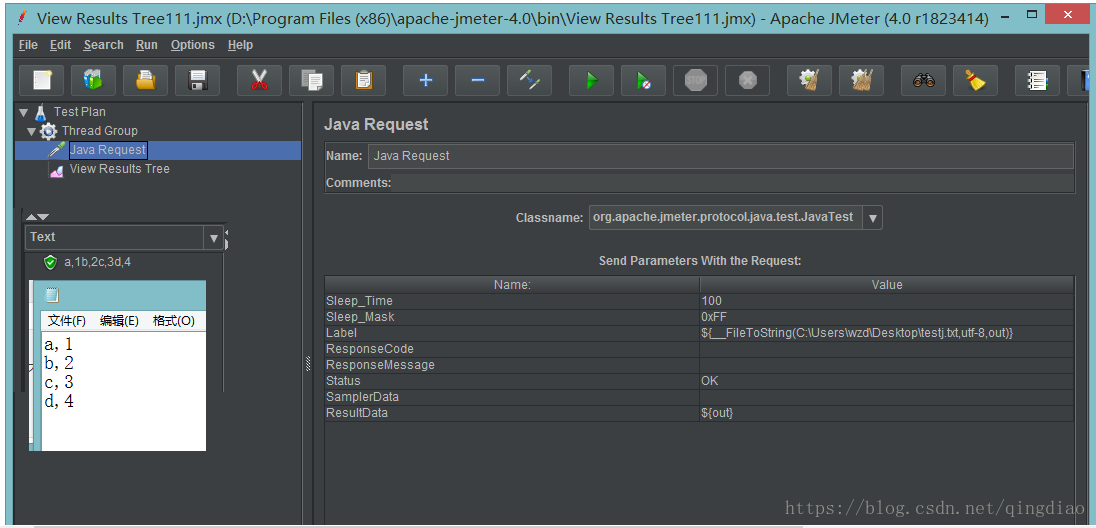
Task: Select the Thread Group tree label
Action: tap(99, 131)
